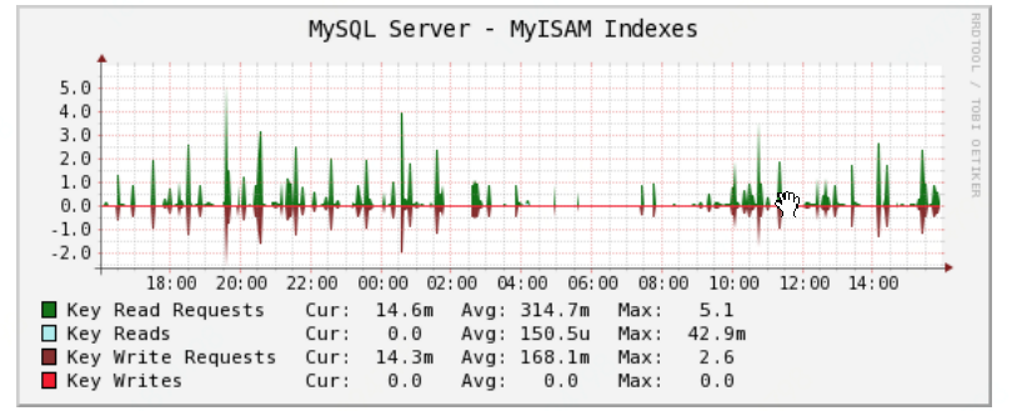Click the 20:00 time axis label
The image size is (1022, 412).
[x=241, y=284]
